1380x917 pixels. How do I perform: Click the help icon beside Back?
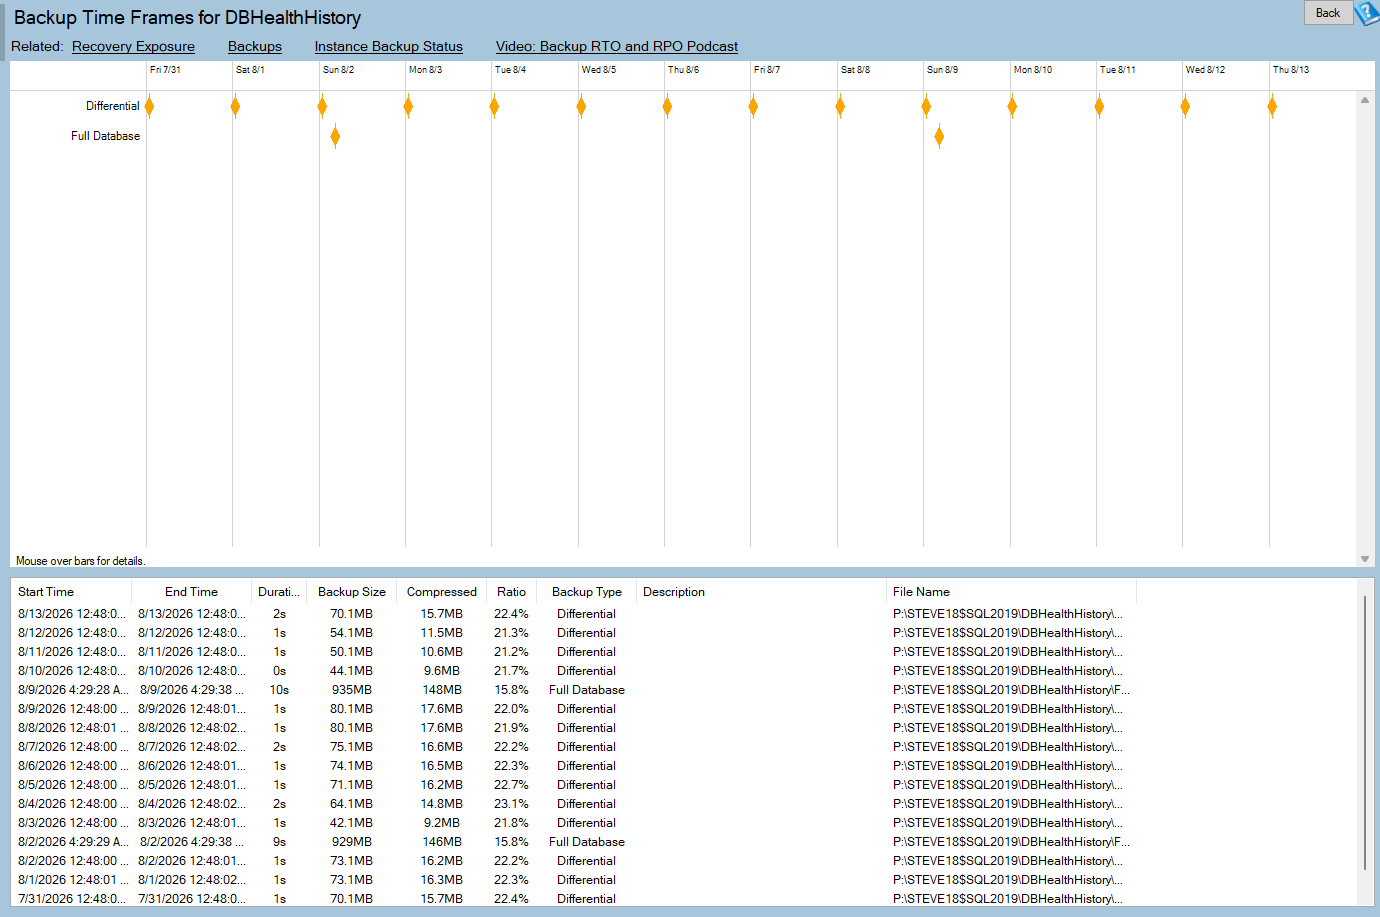[1367, 13]
